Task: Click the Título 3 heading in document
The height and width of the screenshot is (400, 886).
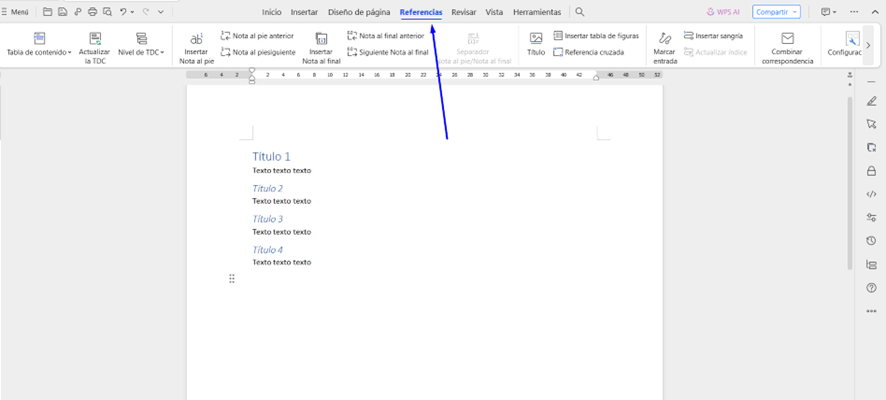Action: point(267,219)
